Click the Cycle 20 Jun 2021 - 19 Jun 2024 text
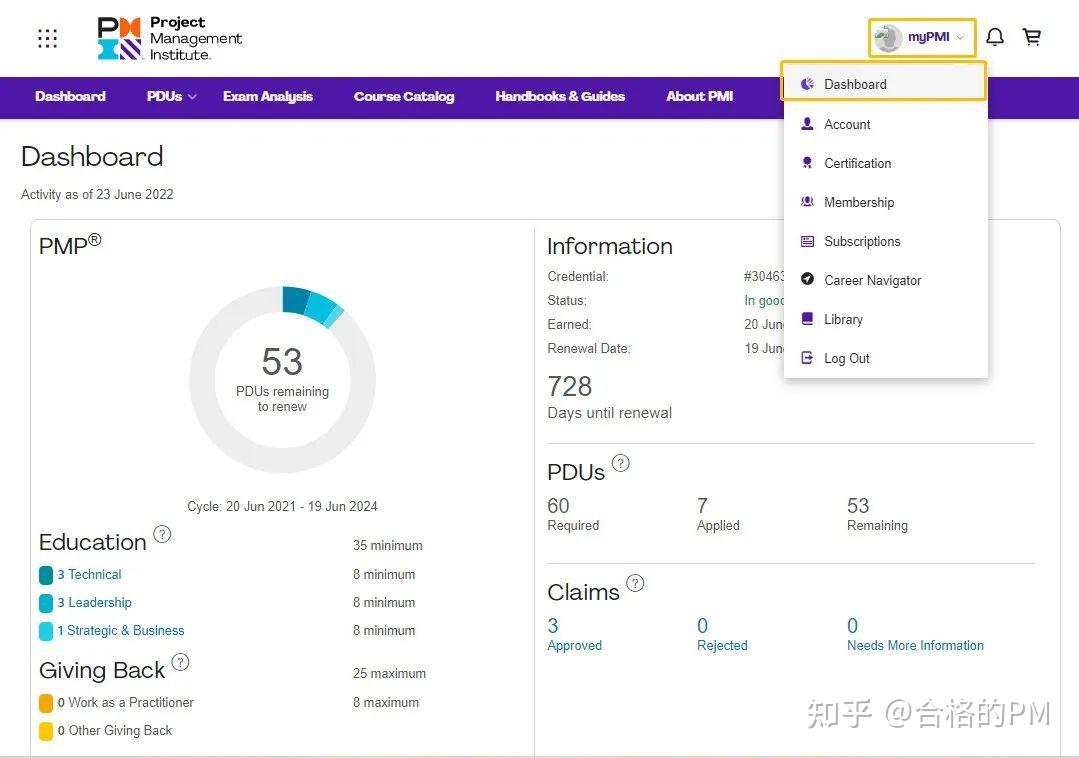1079x758 pixels. tap(282, 506)
